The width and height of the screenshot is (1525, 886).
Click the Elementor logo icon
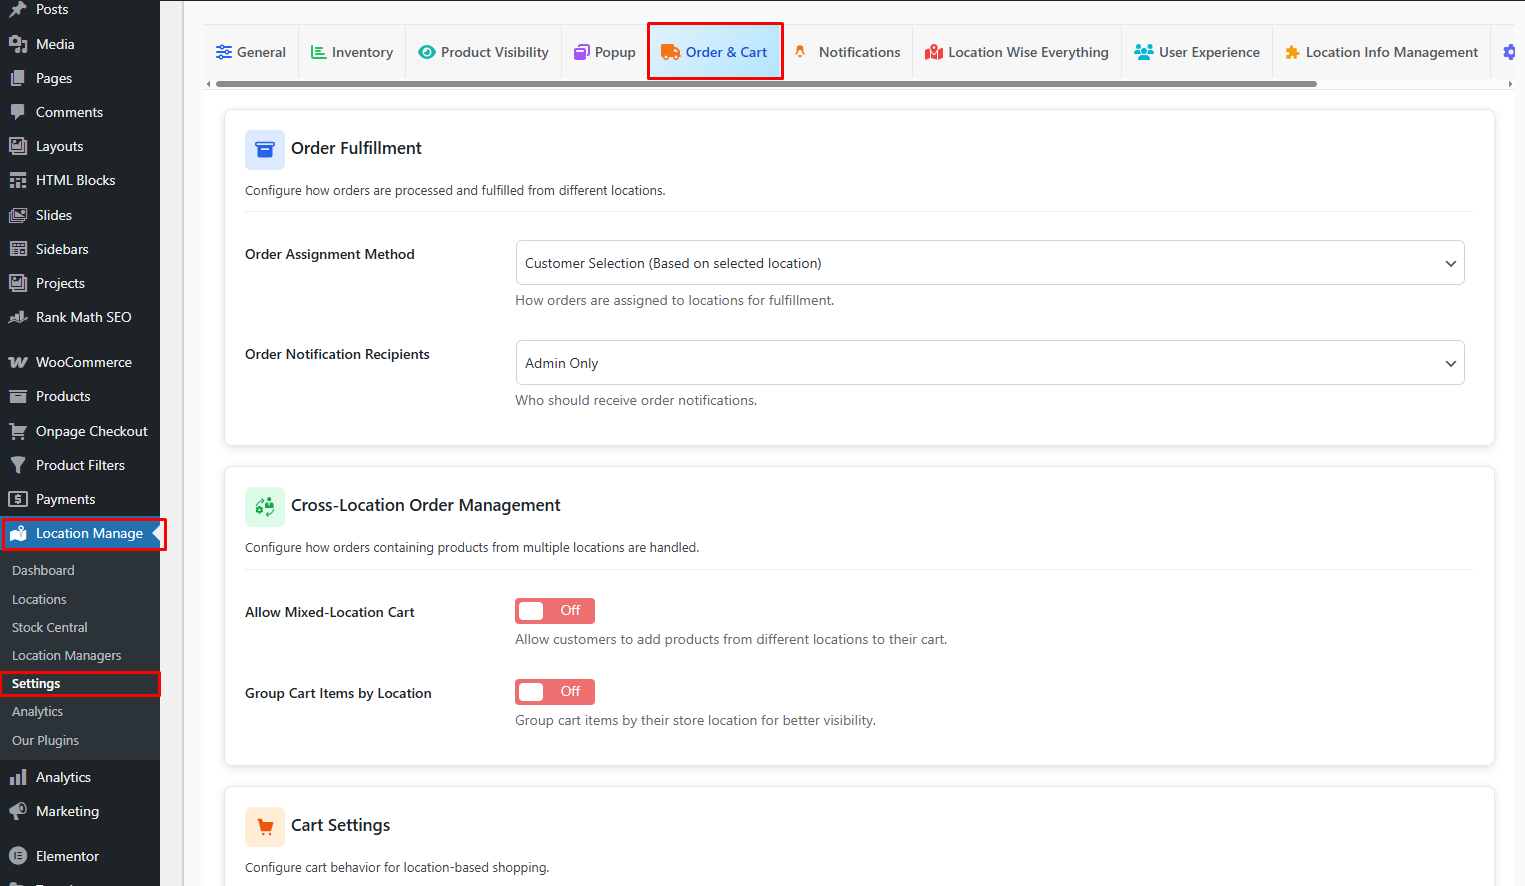coord(18,856)
